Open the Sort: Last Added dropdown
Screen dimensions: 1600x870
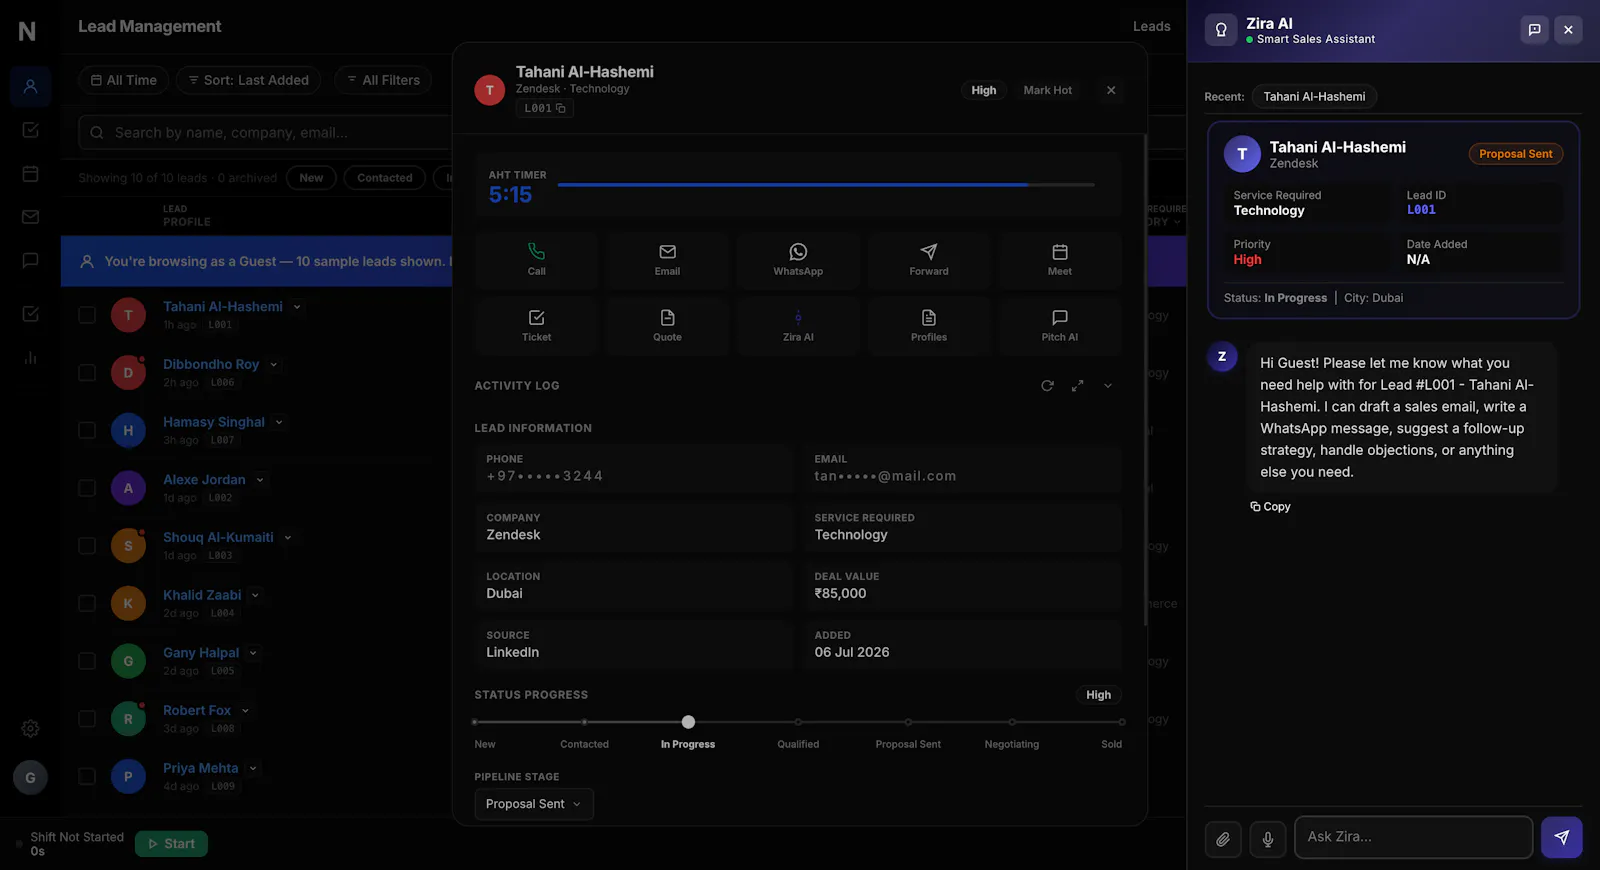click(249, 80)
